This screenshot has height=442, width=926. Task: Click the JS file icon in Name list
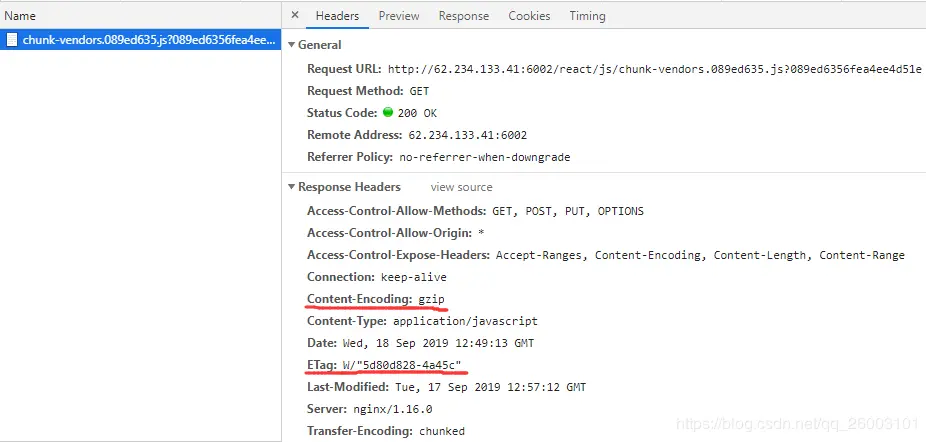(12, 40)
